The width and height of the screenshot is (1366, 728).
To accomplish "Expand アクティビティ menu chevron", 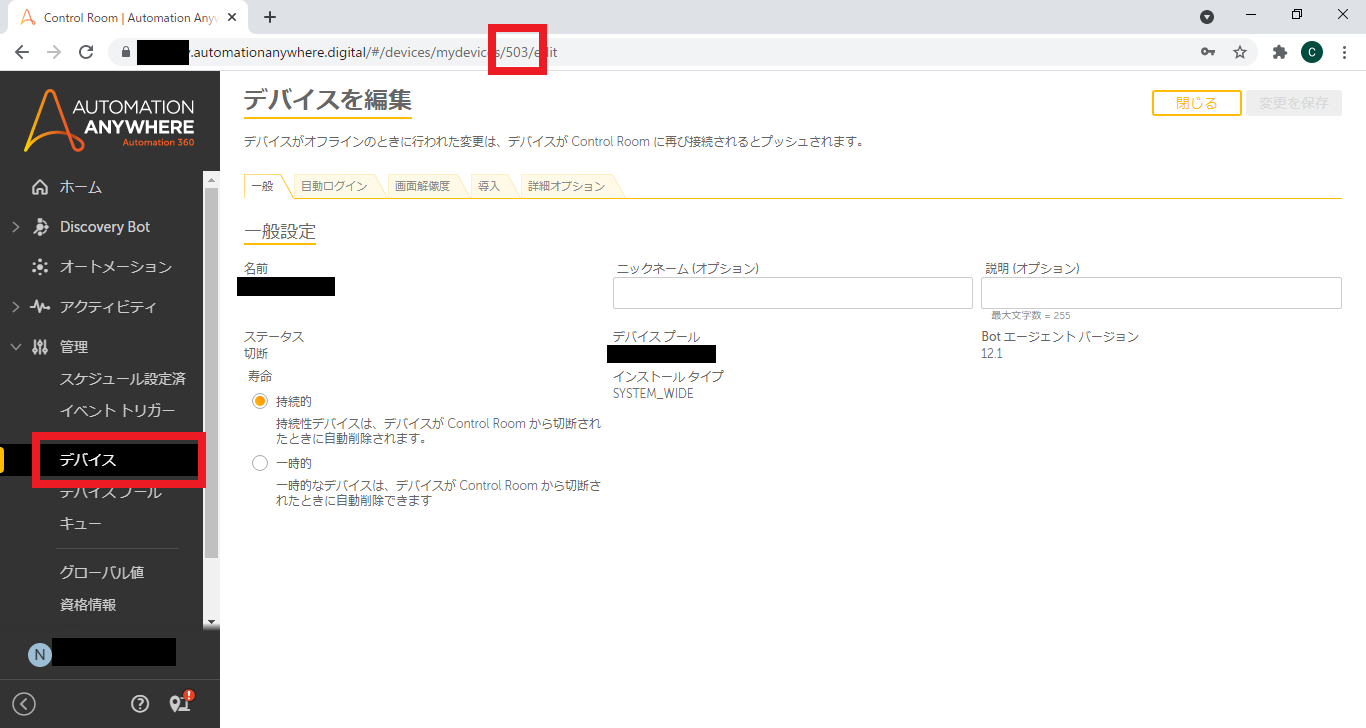I will tap(15, 307).
